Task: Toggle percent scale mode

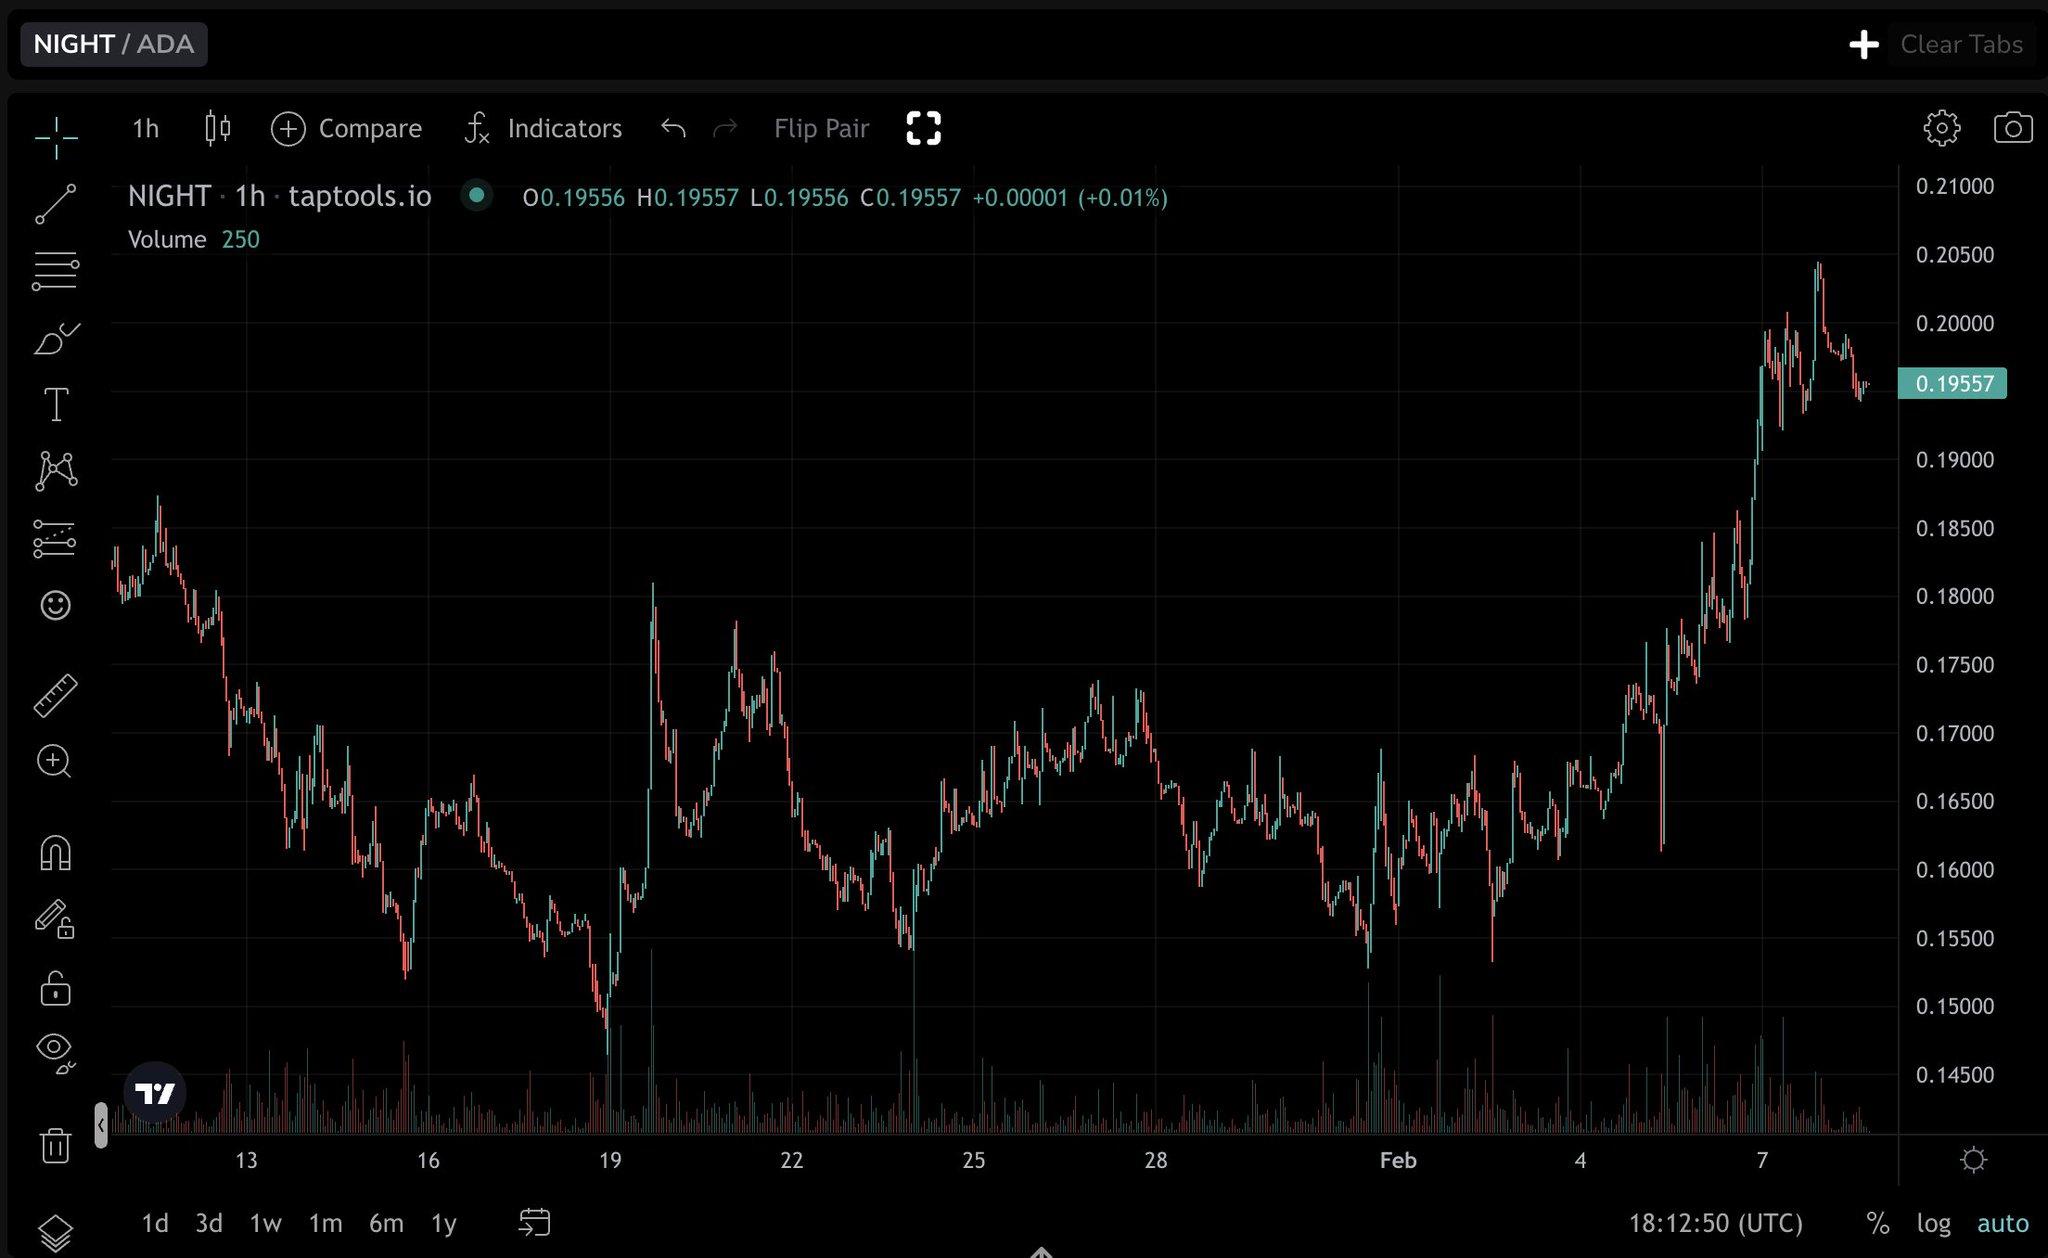Action: click(1877, 1223)
